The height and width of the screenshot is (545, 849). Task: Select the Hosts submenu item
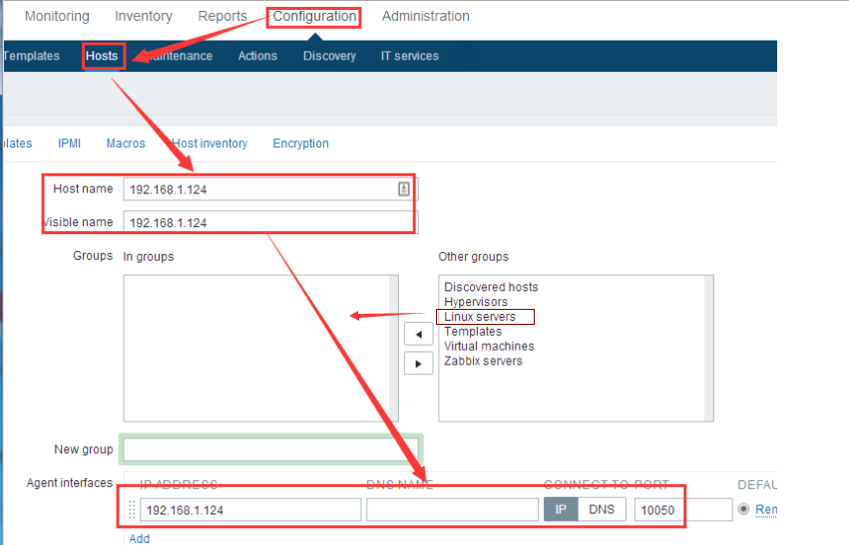click(x=102, y=56)
